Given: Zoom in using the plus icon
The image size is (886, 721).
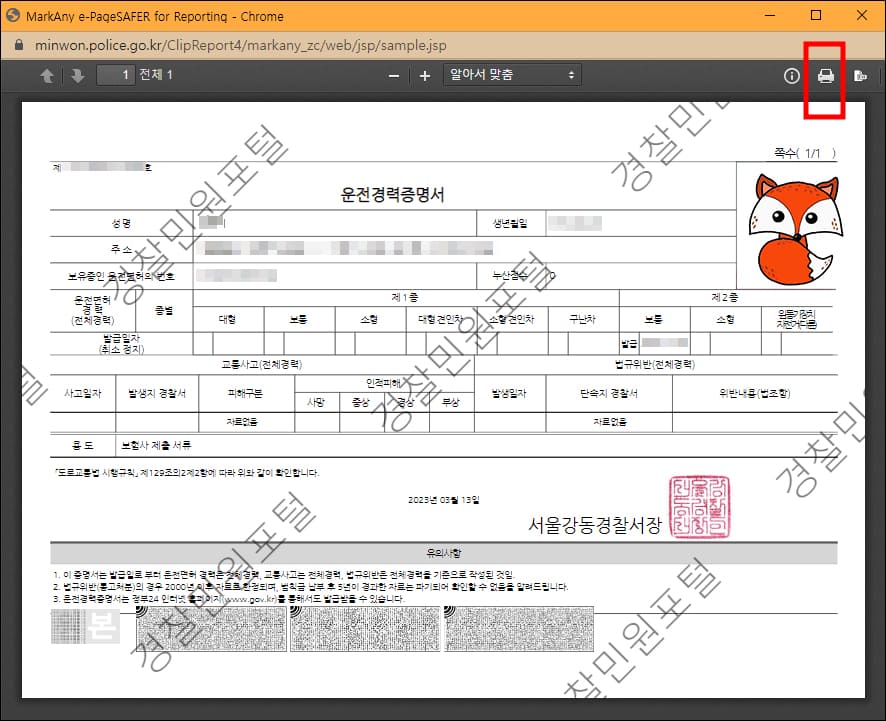Looking at the screenshot, I should click(424, 75).
